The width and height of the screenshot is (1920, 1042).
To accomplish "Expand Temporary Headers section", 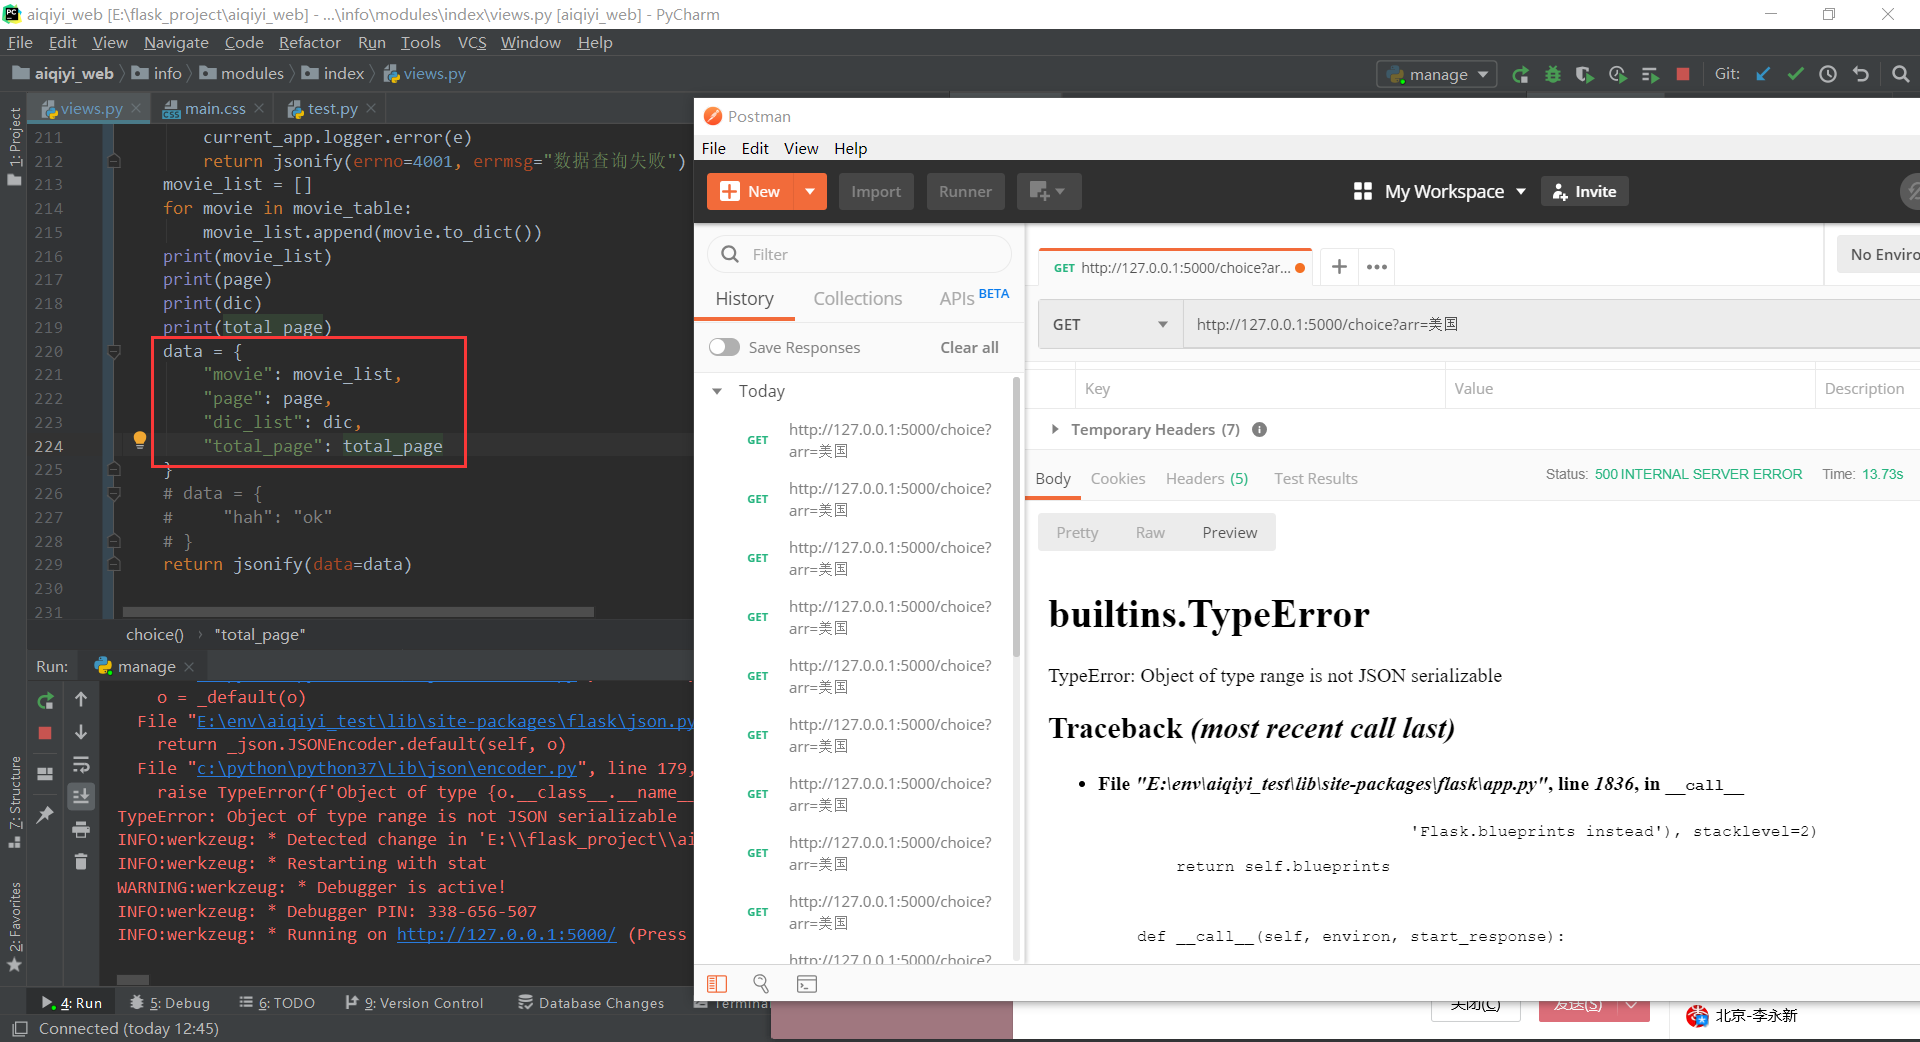I will pyautogui.click(x=1054, y=430).
